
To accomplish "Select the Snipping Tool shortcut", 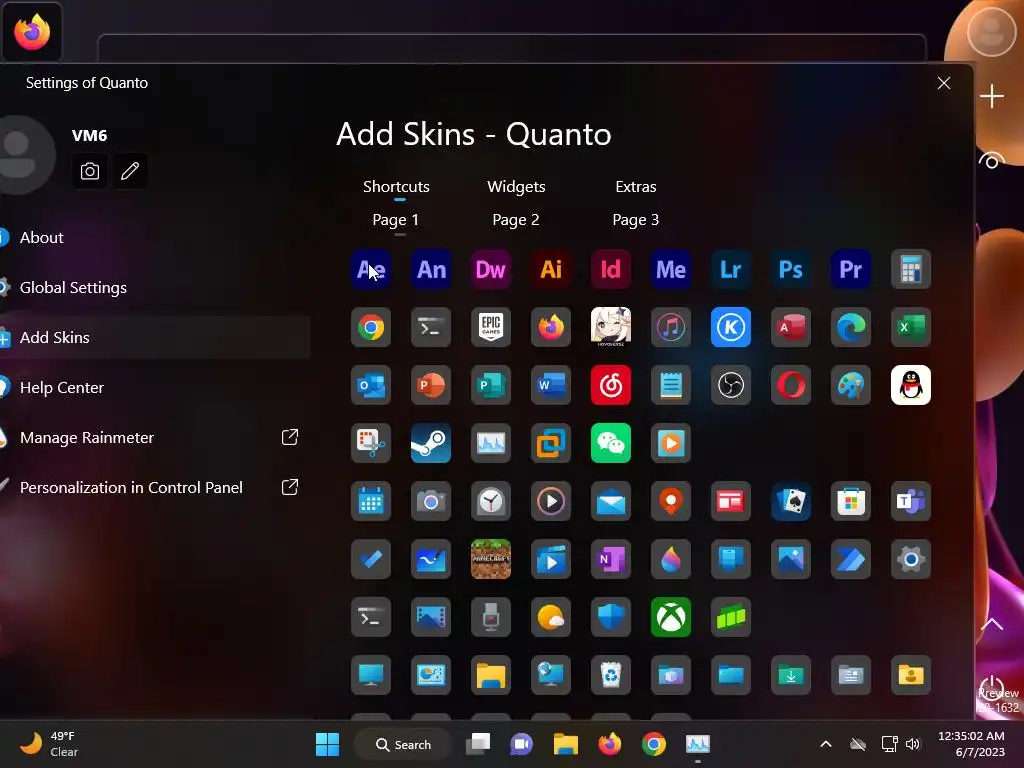I will [371, 443].
